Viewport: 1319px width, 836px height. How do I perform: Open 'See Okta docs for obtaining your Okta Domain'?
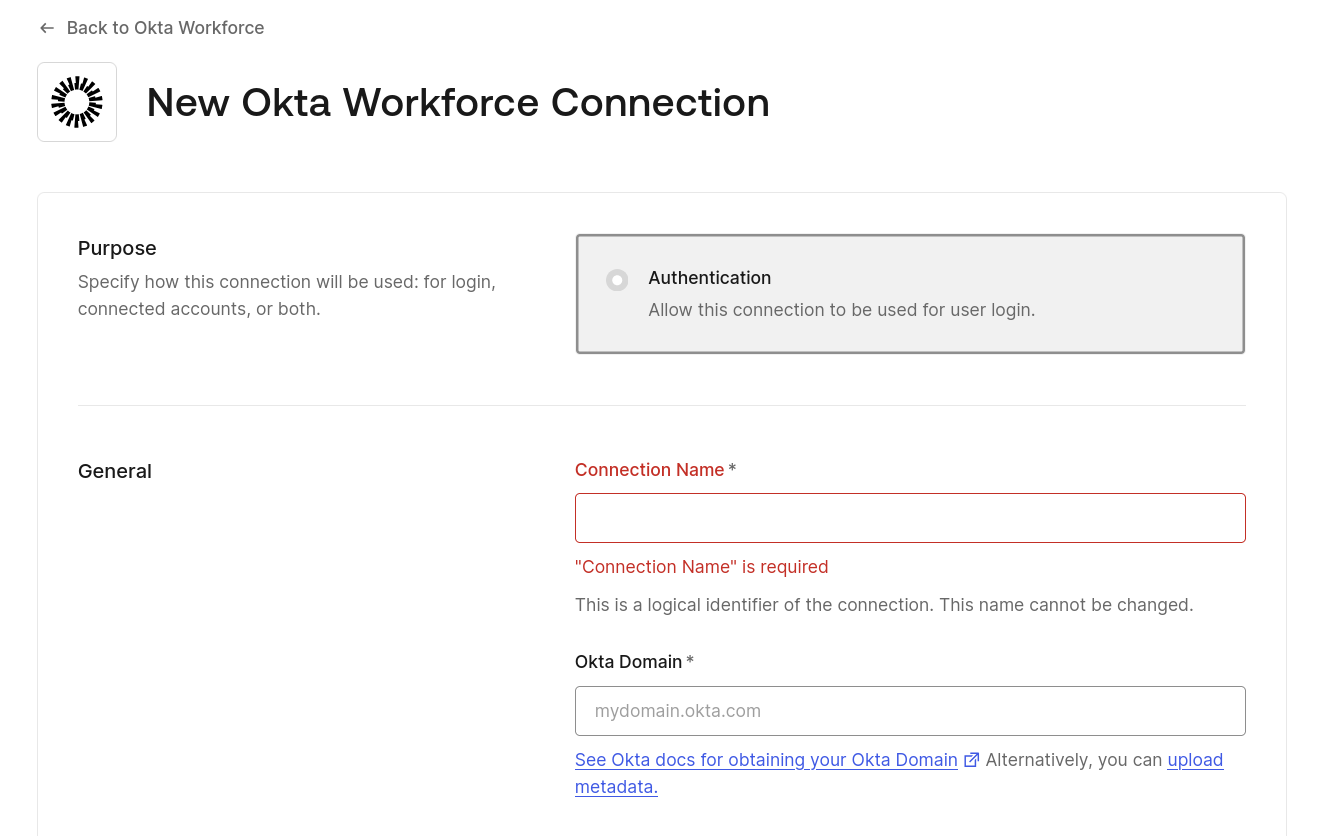click(766, 760)
